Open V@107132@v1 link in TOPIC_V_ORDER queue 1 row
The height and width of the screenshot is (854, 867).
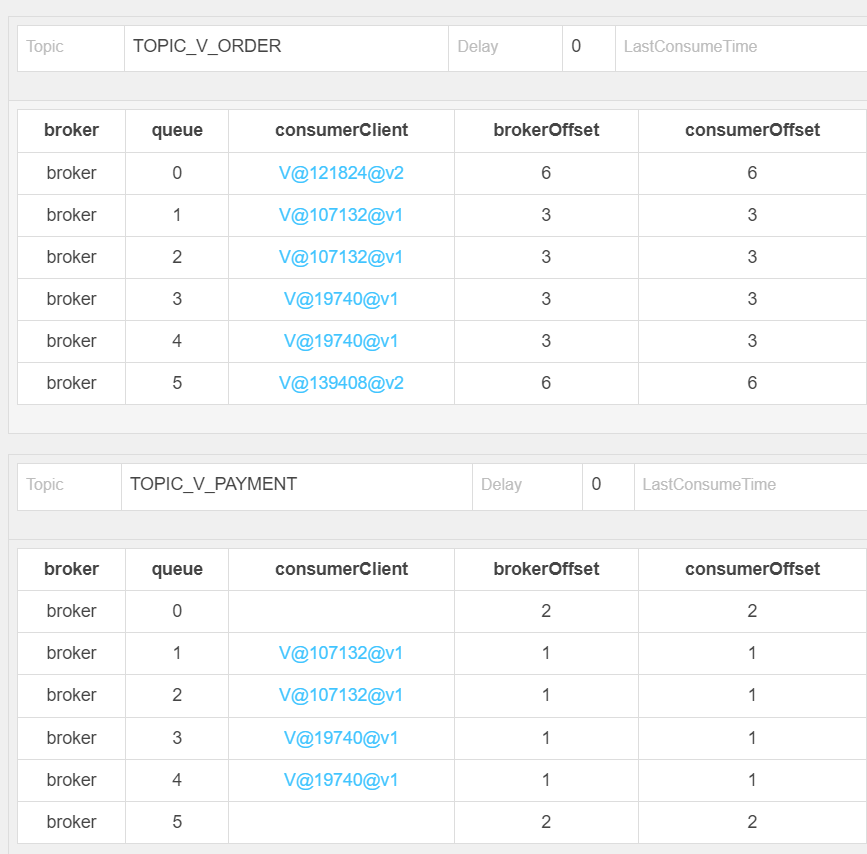tap(341, 215)
